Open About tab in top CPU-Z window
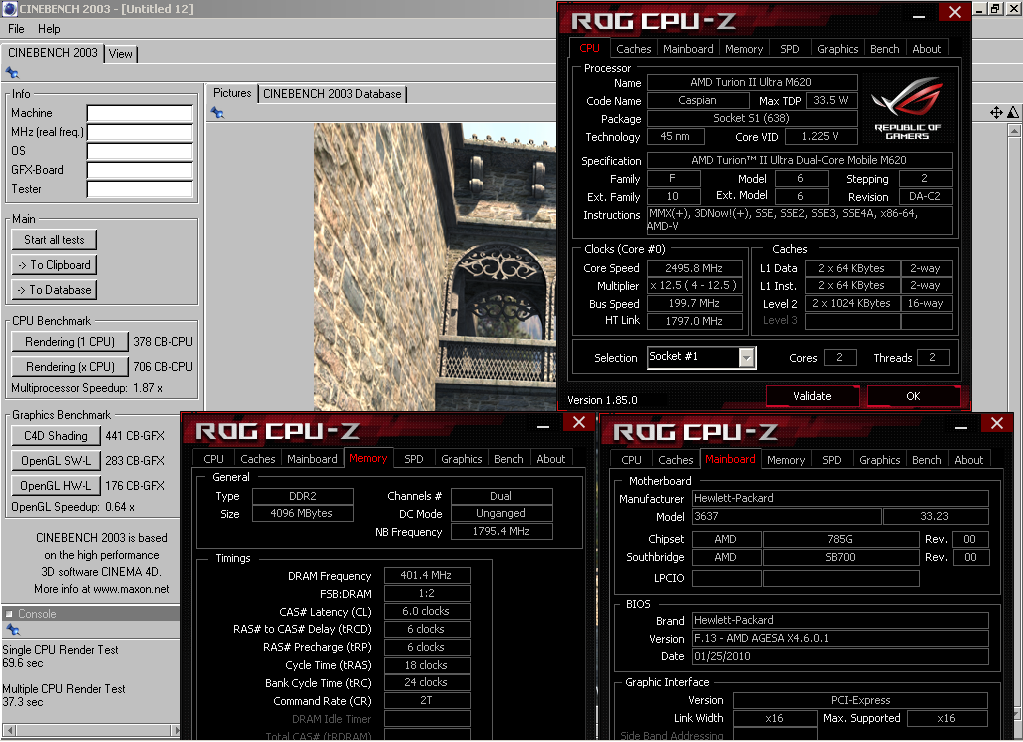 926,49
